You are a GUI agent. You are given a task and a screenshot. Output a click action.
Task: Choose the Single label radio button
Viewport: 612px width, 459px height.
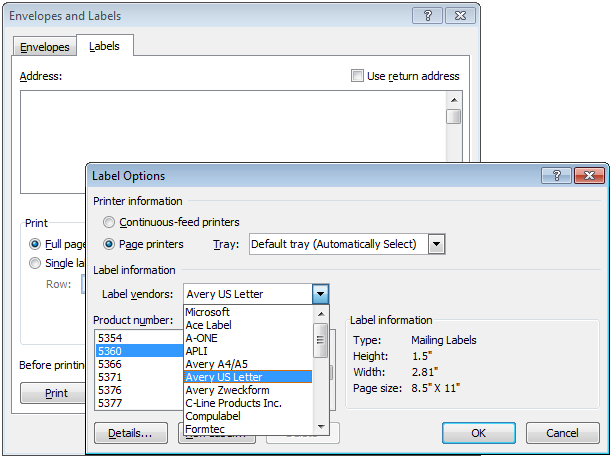pyautogui.click(x=35, y=263)
